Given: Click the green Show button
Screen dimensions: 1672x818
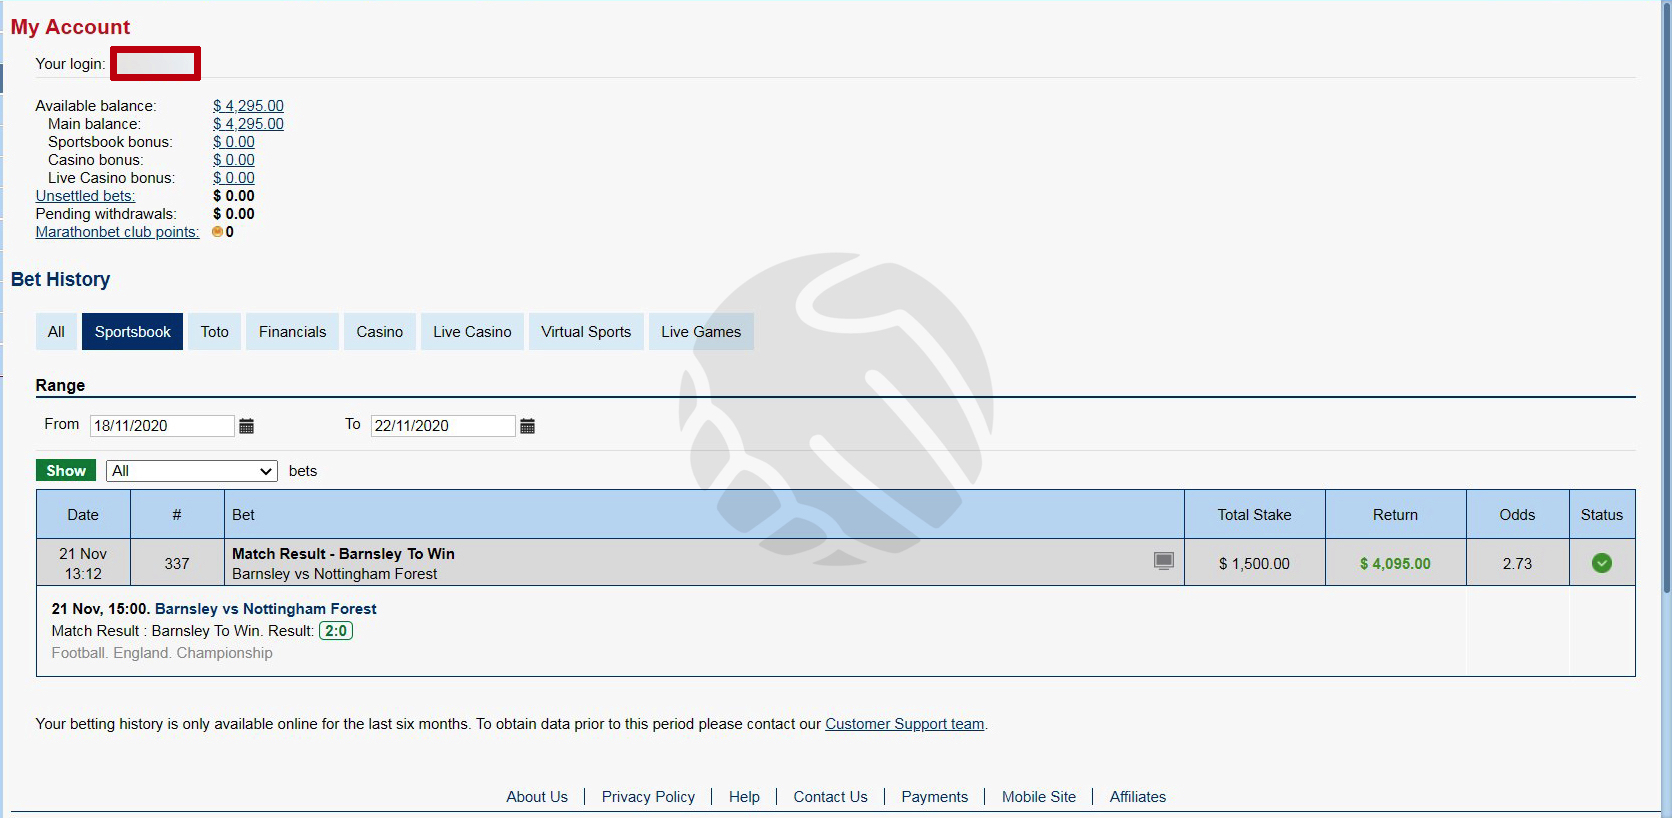Looking at the screenshot, I should 66,471.
